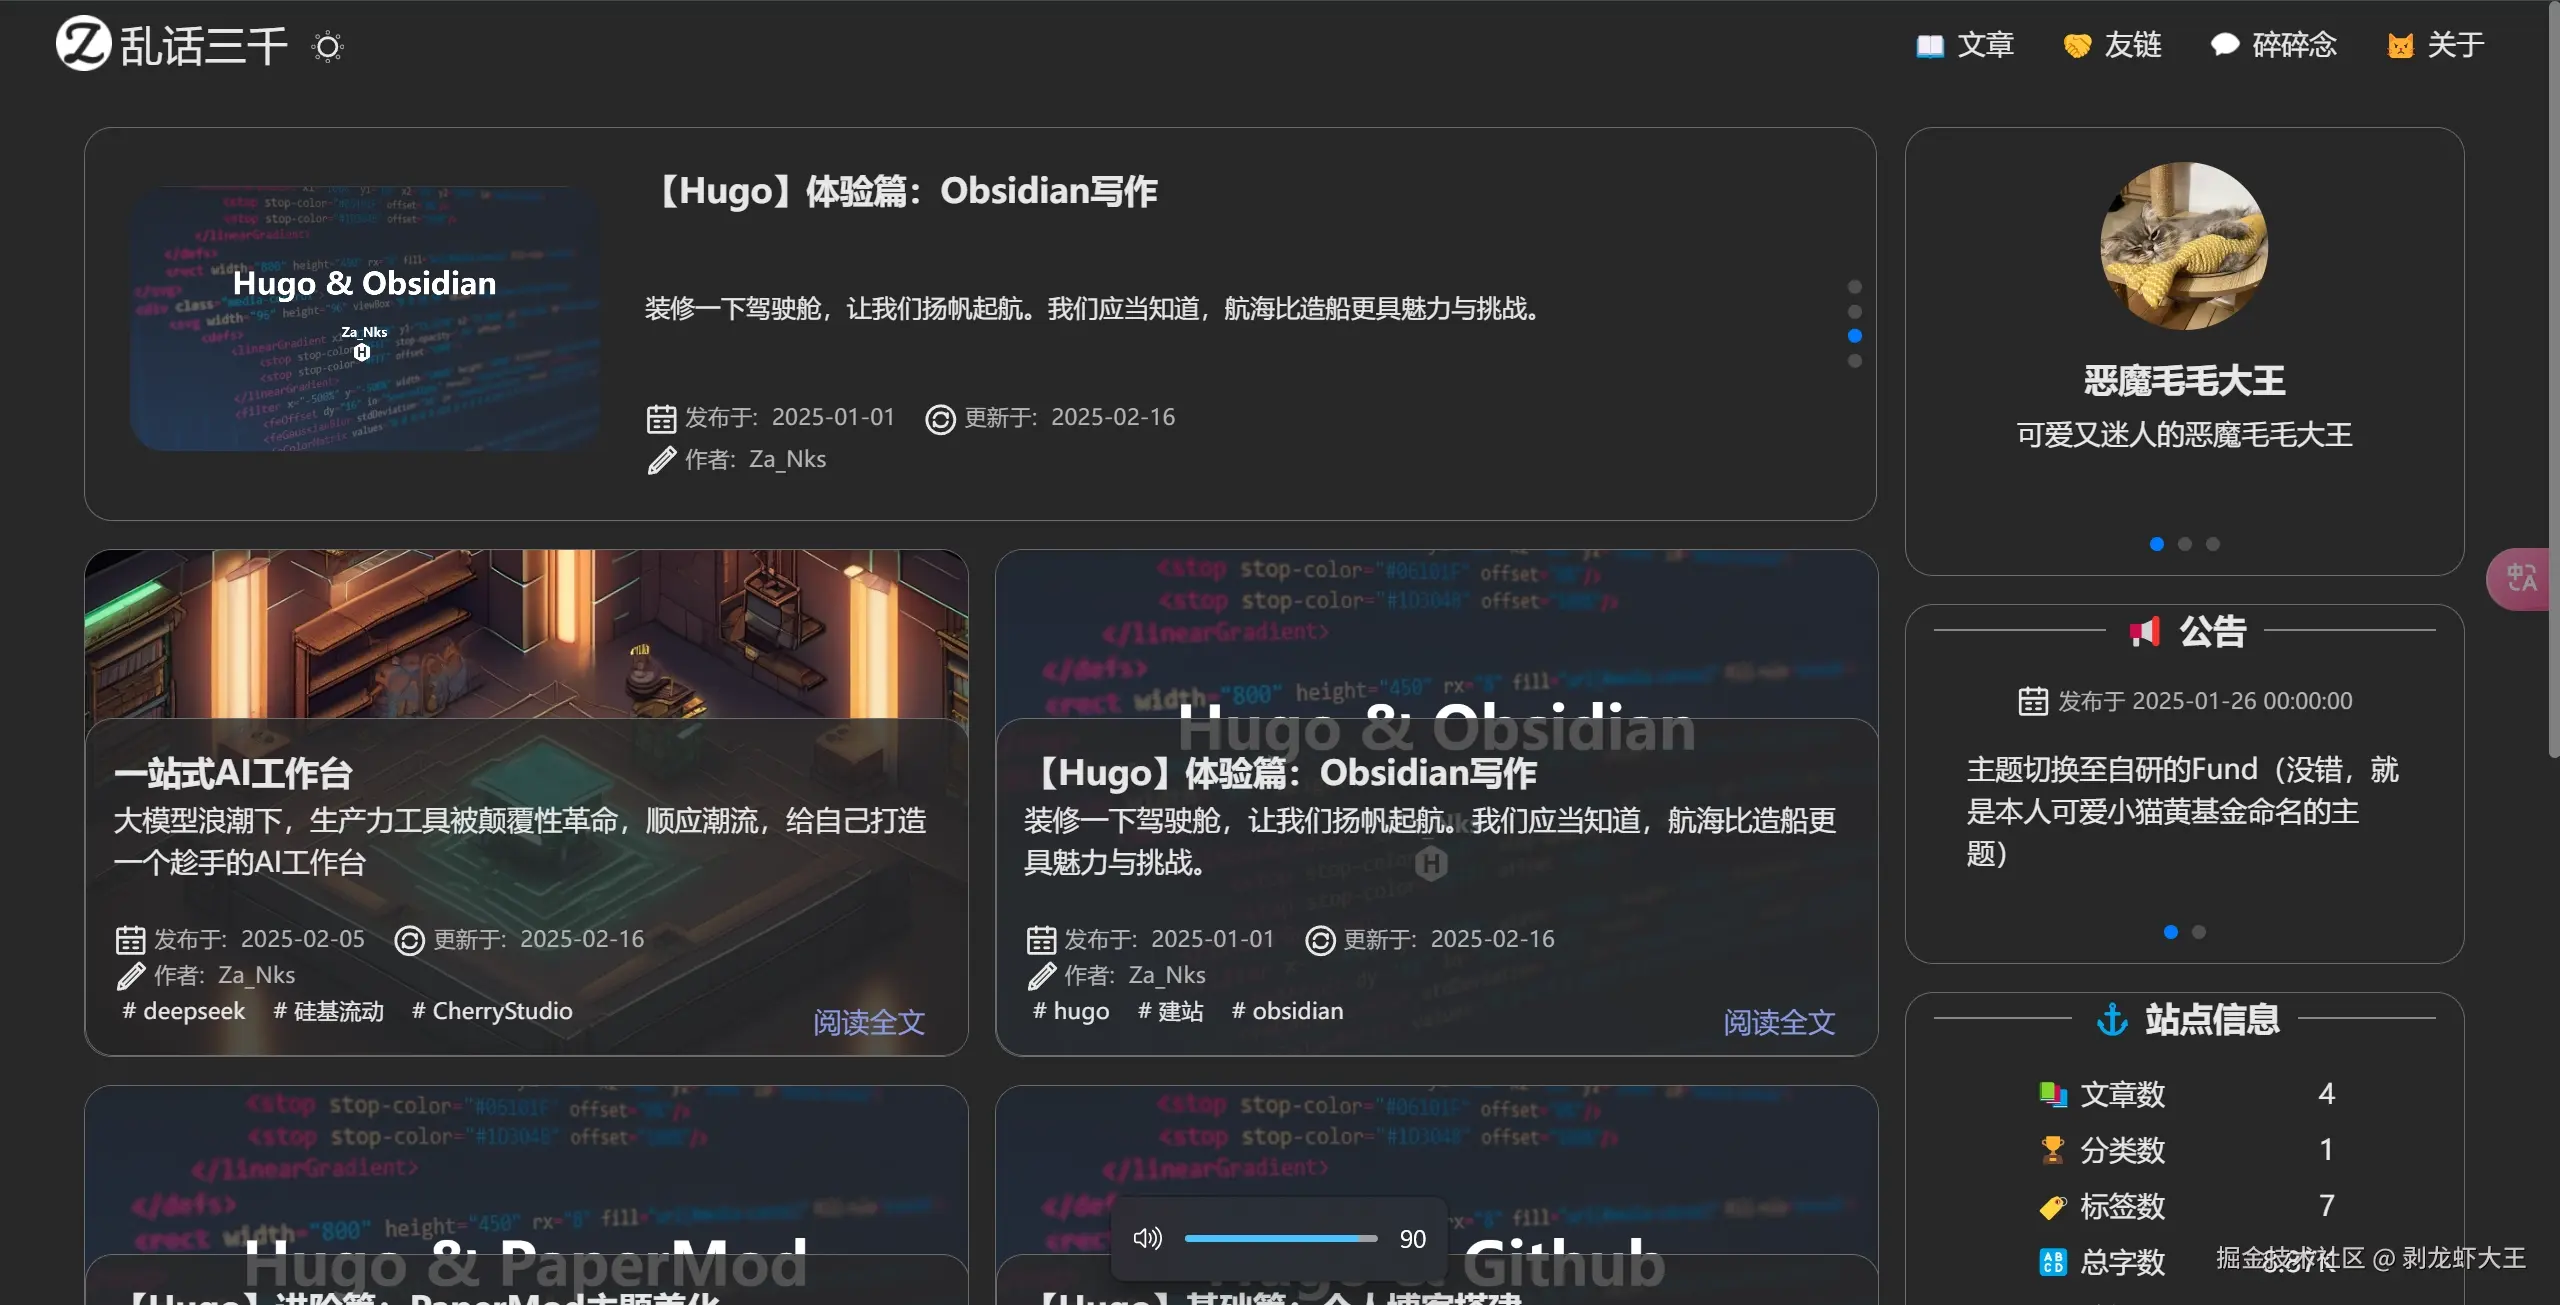
Task: Click the trophy icon beside 分类数
Action: click(2053, 1149)
